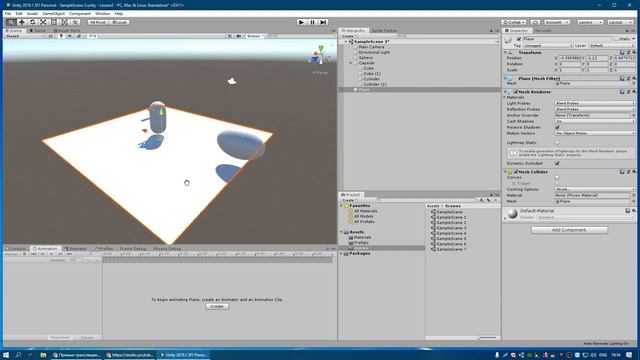Toggle scene lighting icon
This screenshot has height=360, width=640.
coord(61,36)
